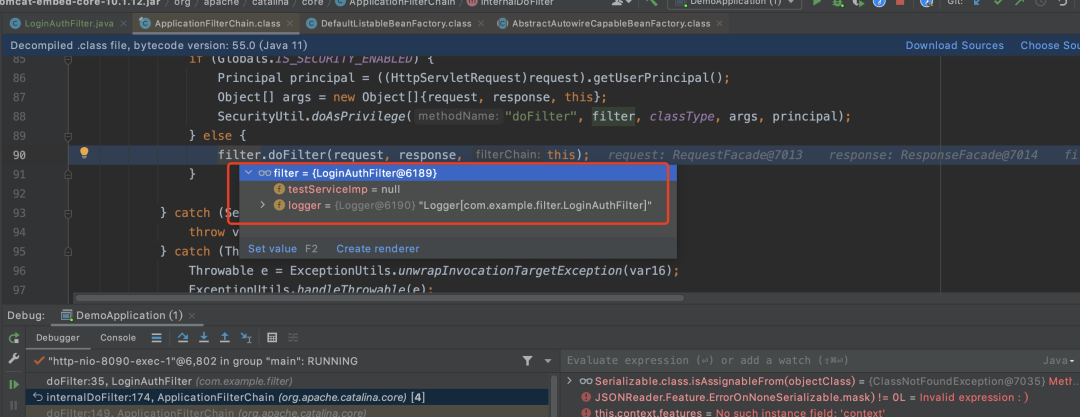
Task: Click the Debug bug icon in top toolbar
Action: (x=838, y=3)
